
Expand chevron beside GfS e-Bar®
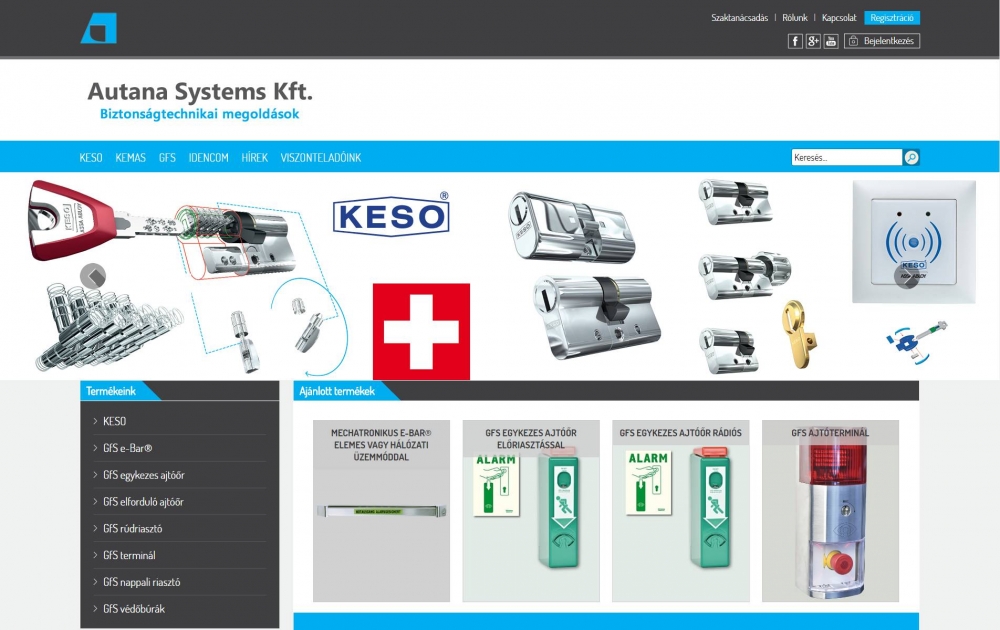point(95,448)
